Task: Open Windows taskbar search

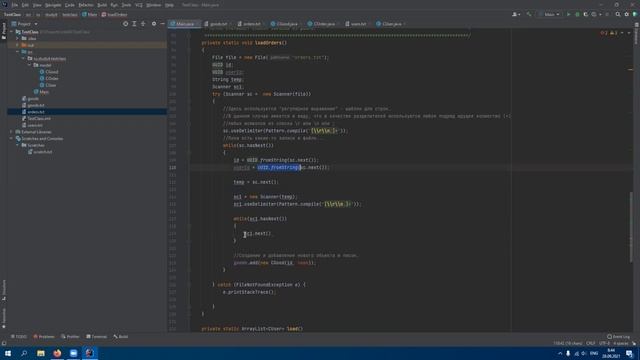Action: [24, 353]
